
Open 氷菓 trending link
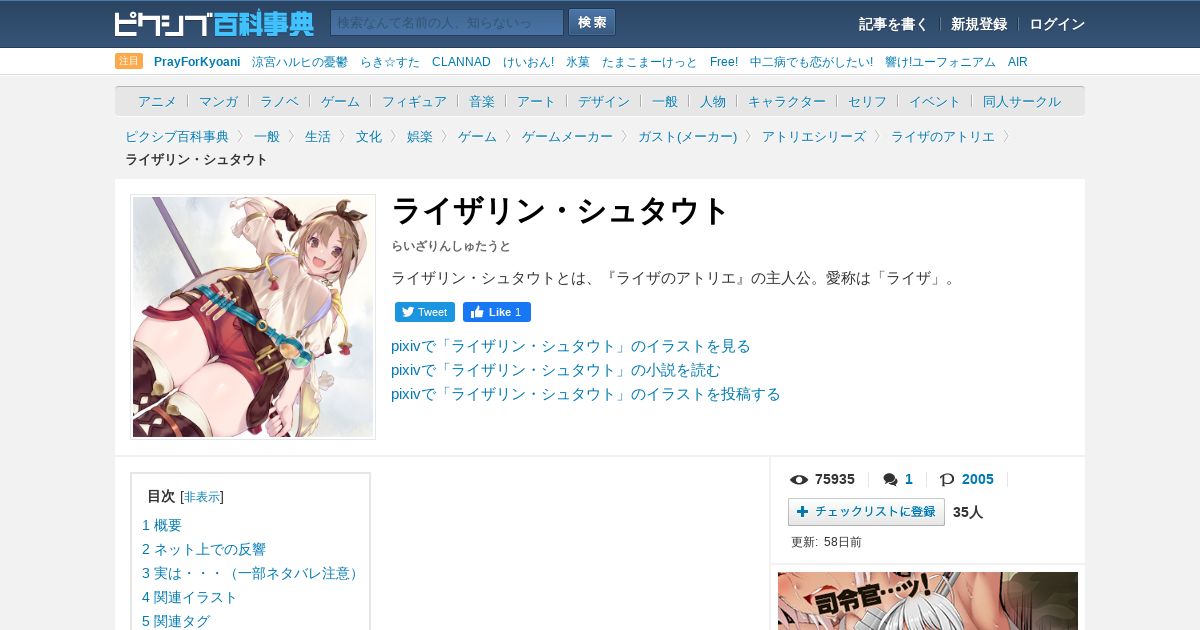click(578, 62)
